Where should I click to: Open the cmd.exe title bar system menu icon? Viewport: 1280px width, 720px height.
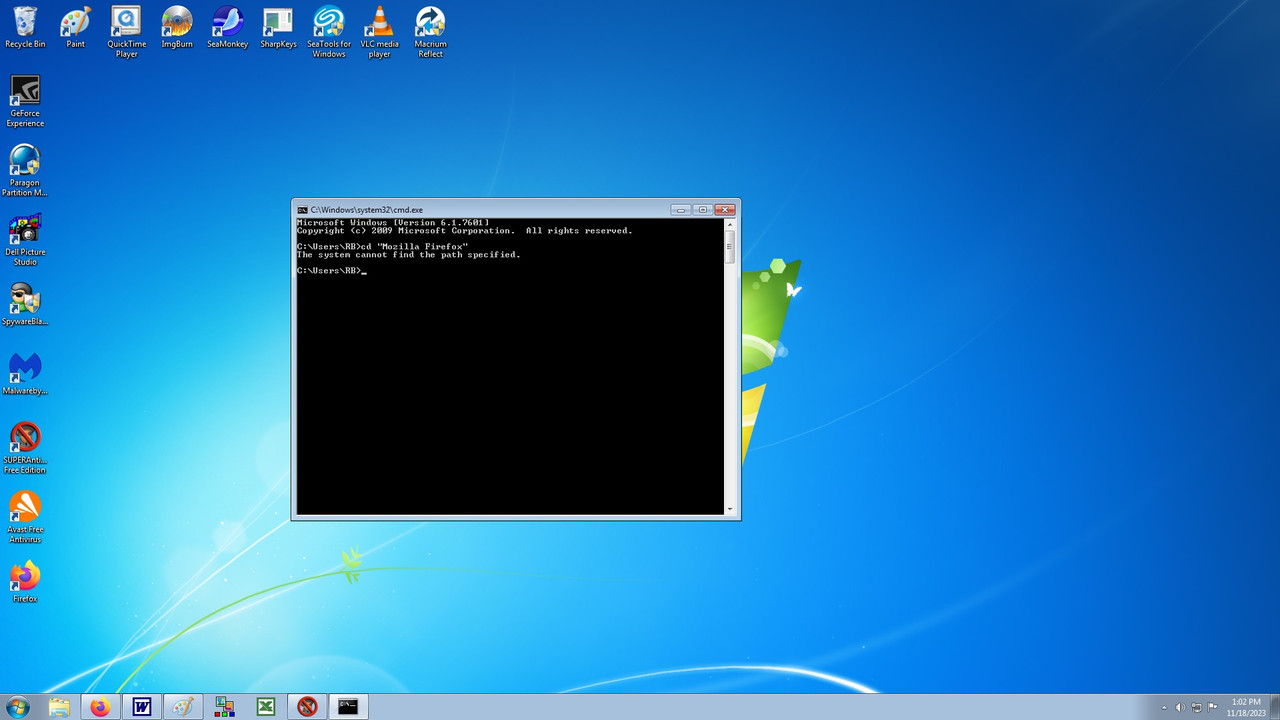302,210
